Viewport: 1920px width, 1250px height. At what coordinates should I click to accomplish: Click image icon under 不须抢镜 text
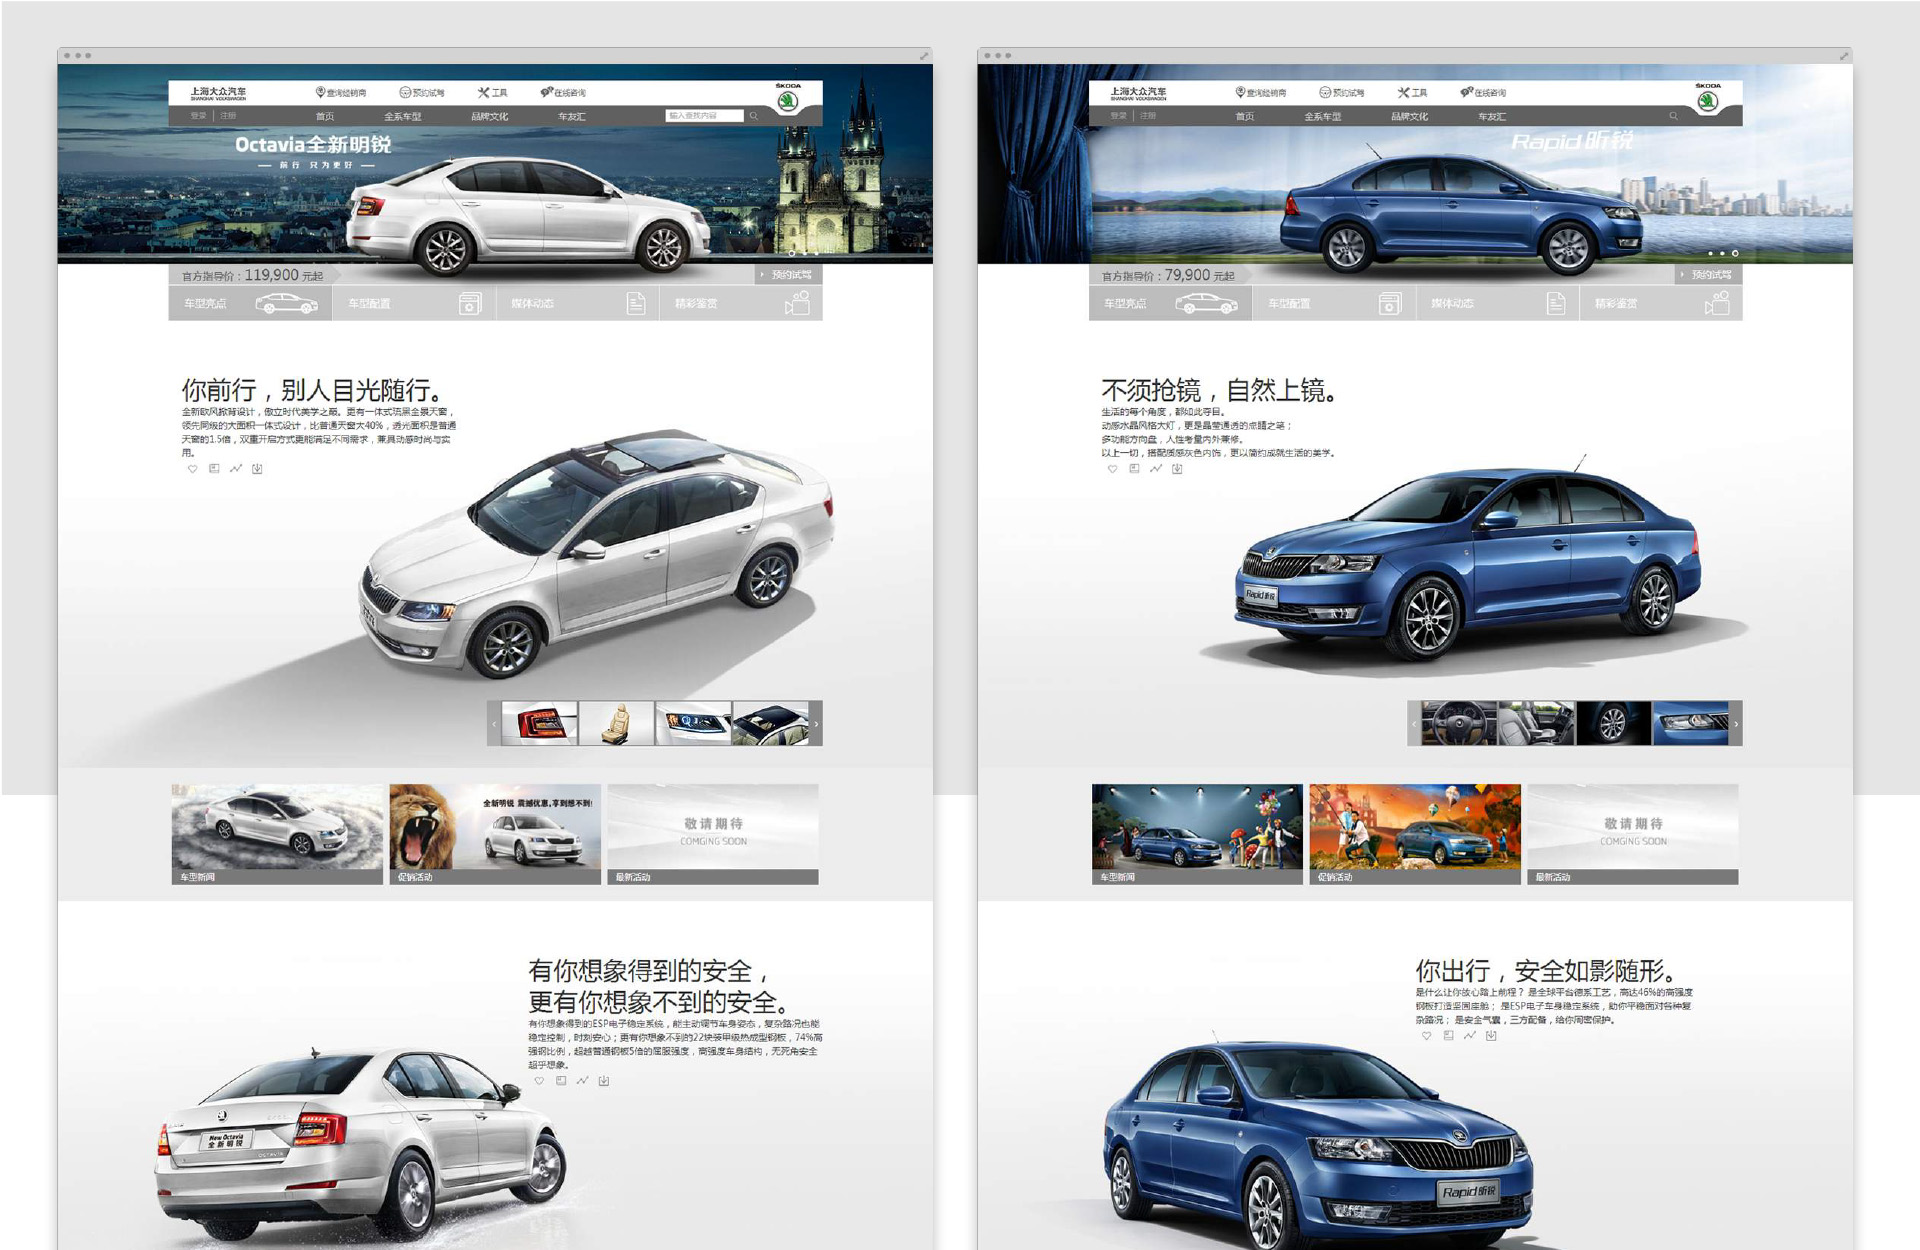pos(1134,469)
